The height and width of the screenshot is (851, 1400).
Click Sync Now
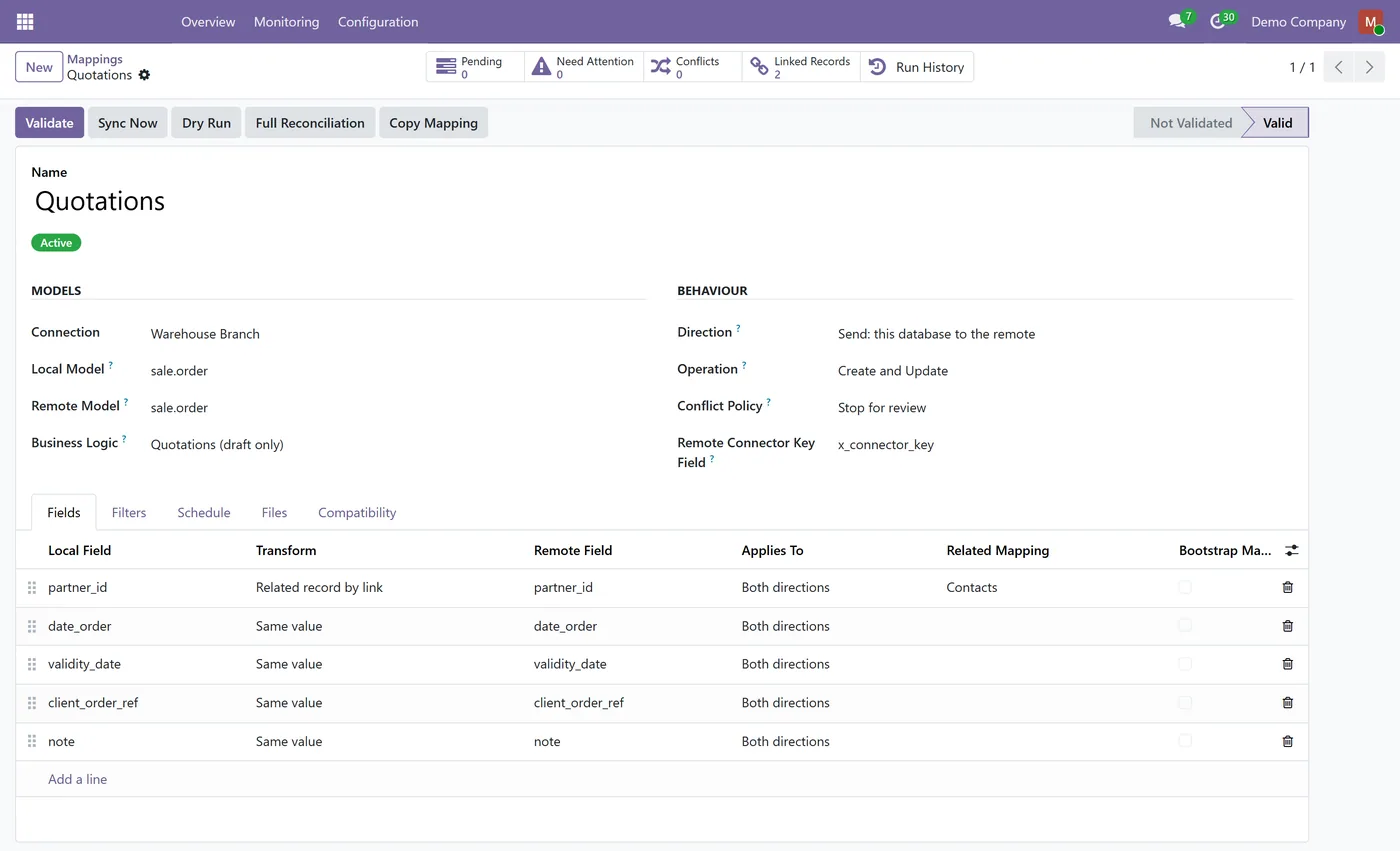point(128,123)
